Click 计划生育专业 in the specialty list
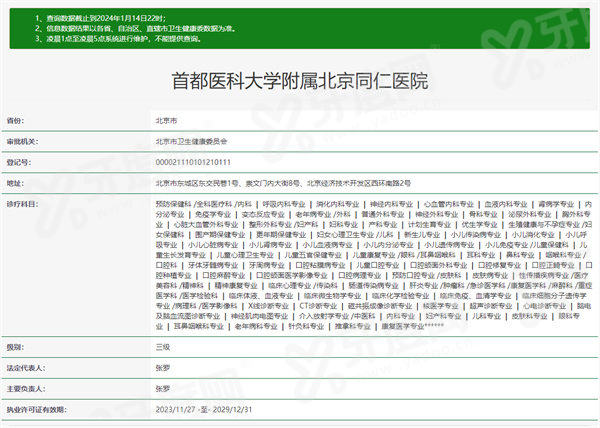This screenshot has height=428, width=600. (429, 225)
